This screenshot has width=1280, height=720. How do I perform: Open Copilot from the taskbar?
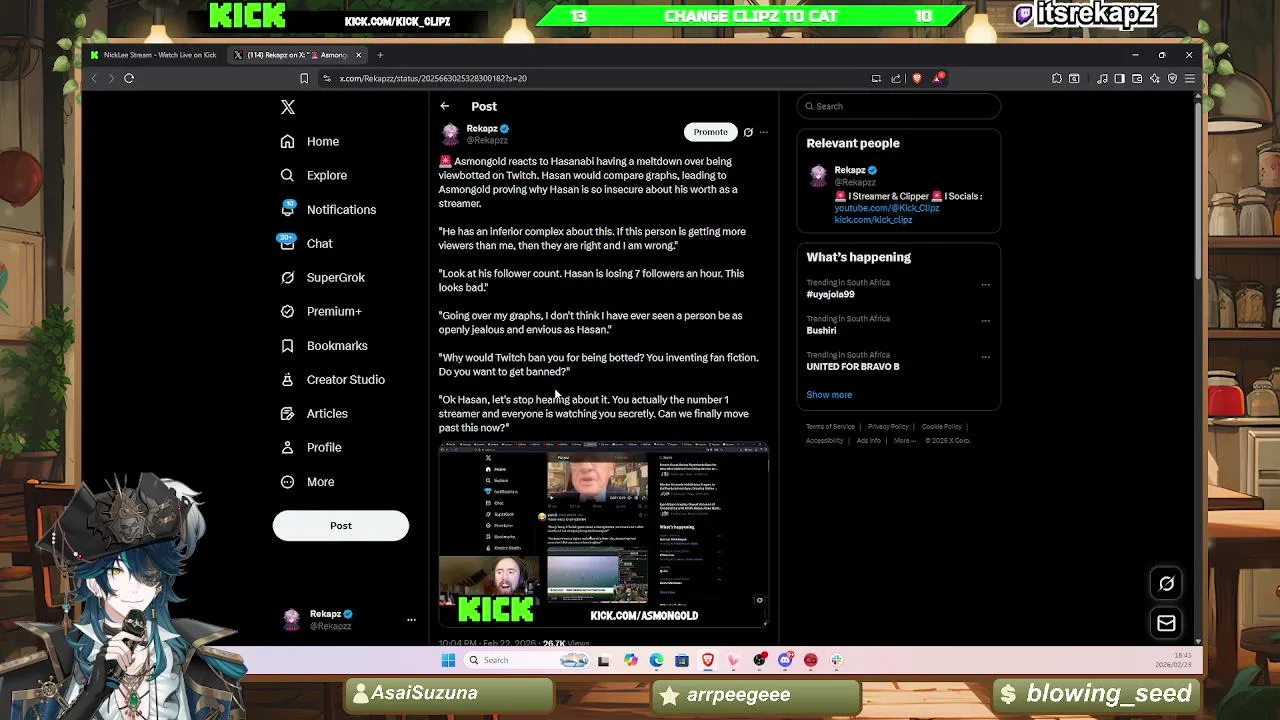pyautogui.click(x=630, y=660)
